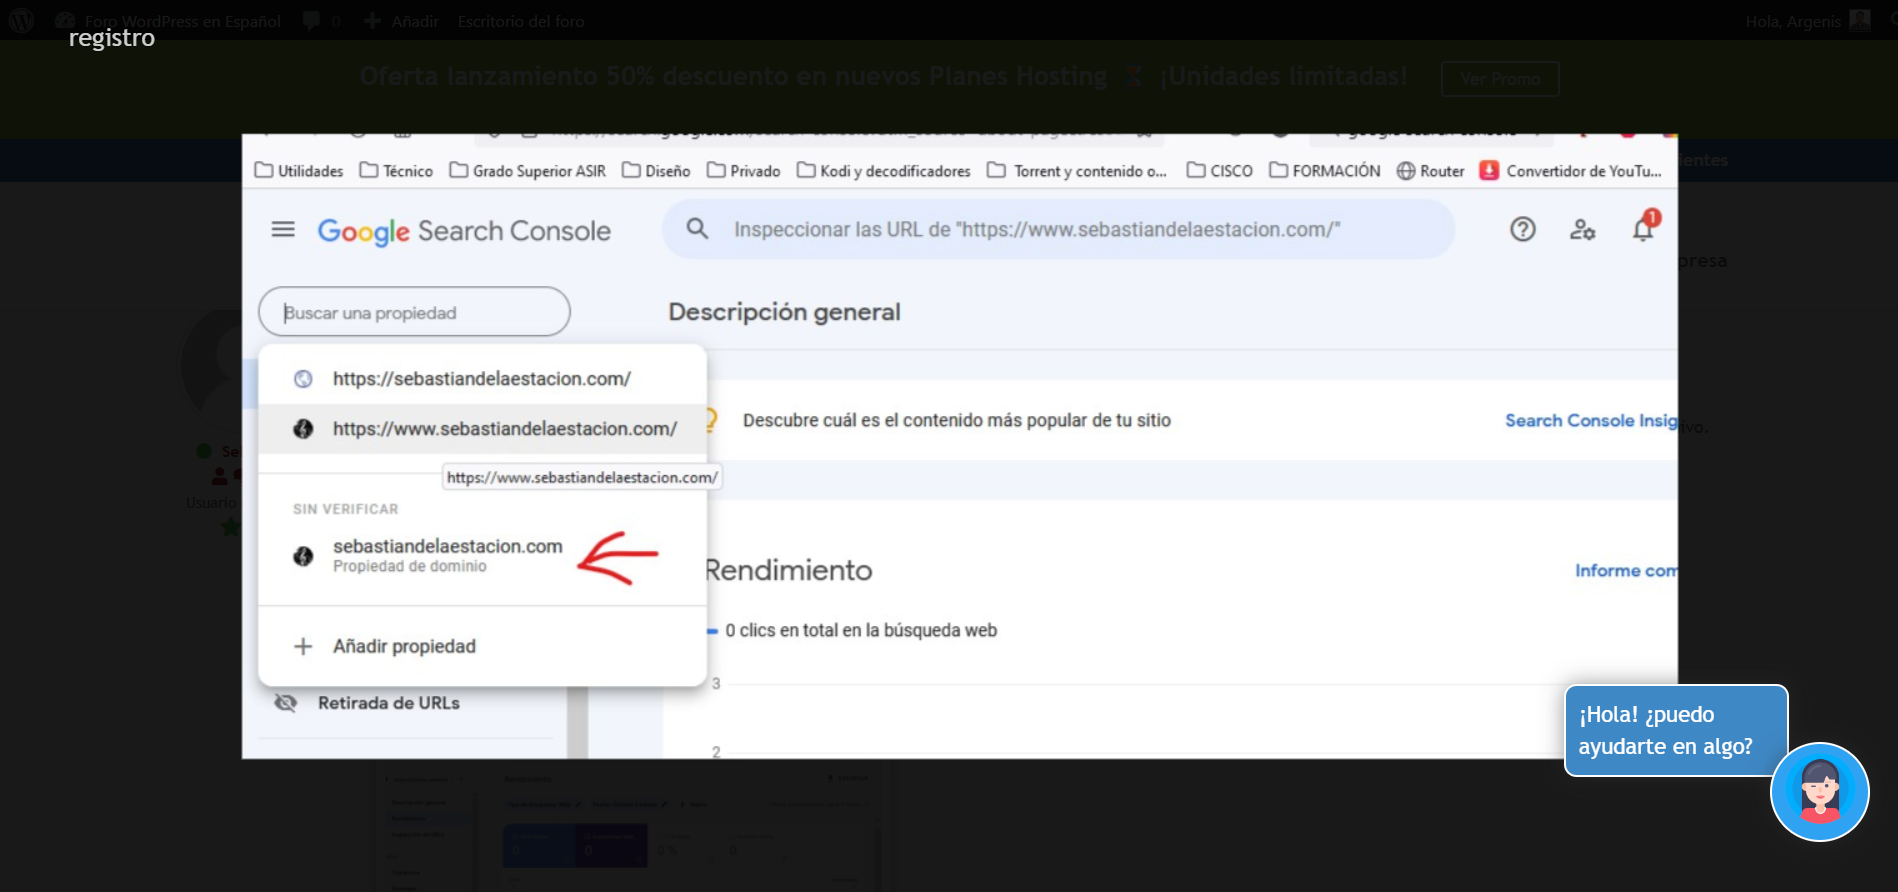The width and height of the screenshot is (1898, 892).
Task: Click 0 clics en total legend
Action: coord(852,630)
